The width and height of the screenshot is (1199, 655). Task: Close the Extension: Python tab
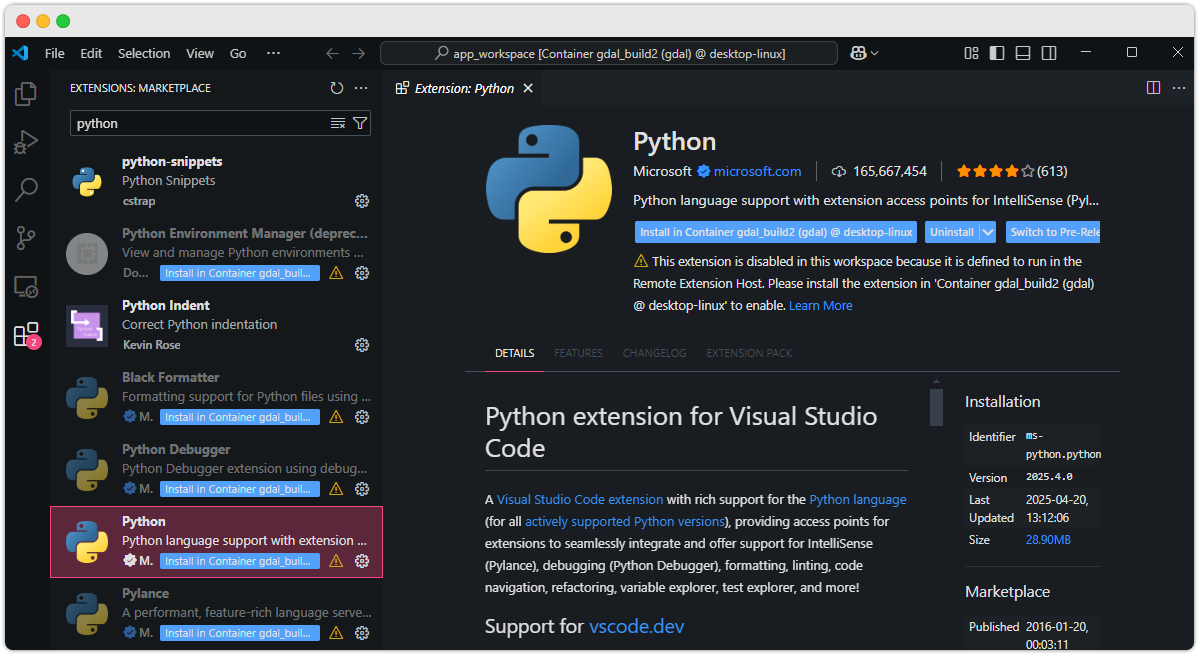point(528,89)
